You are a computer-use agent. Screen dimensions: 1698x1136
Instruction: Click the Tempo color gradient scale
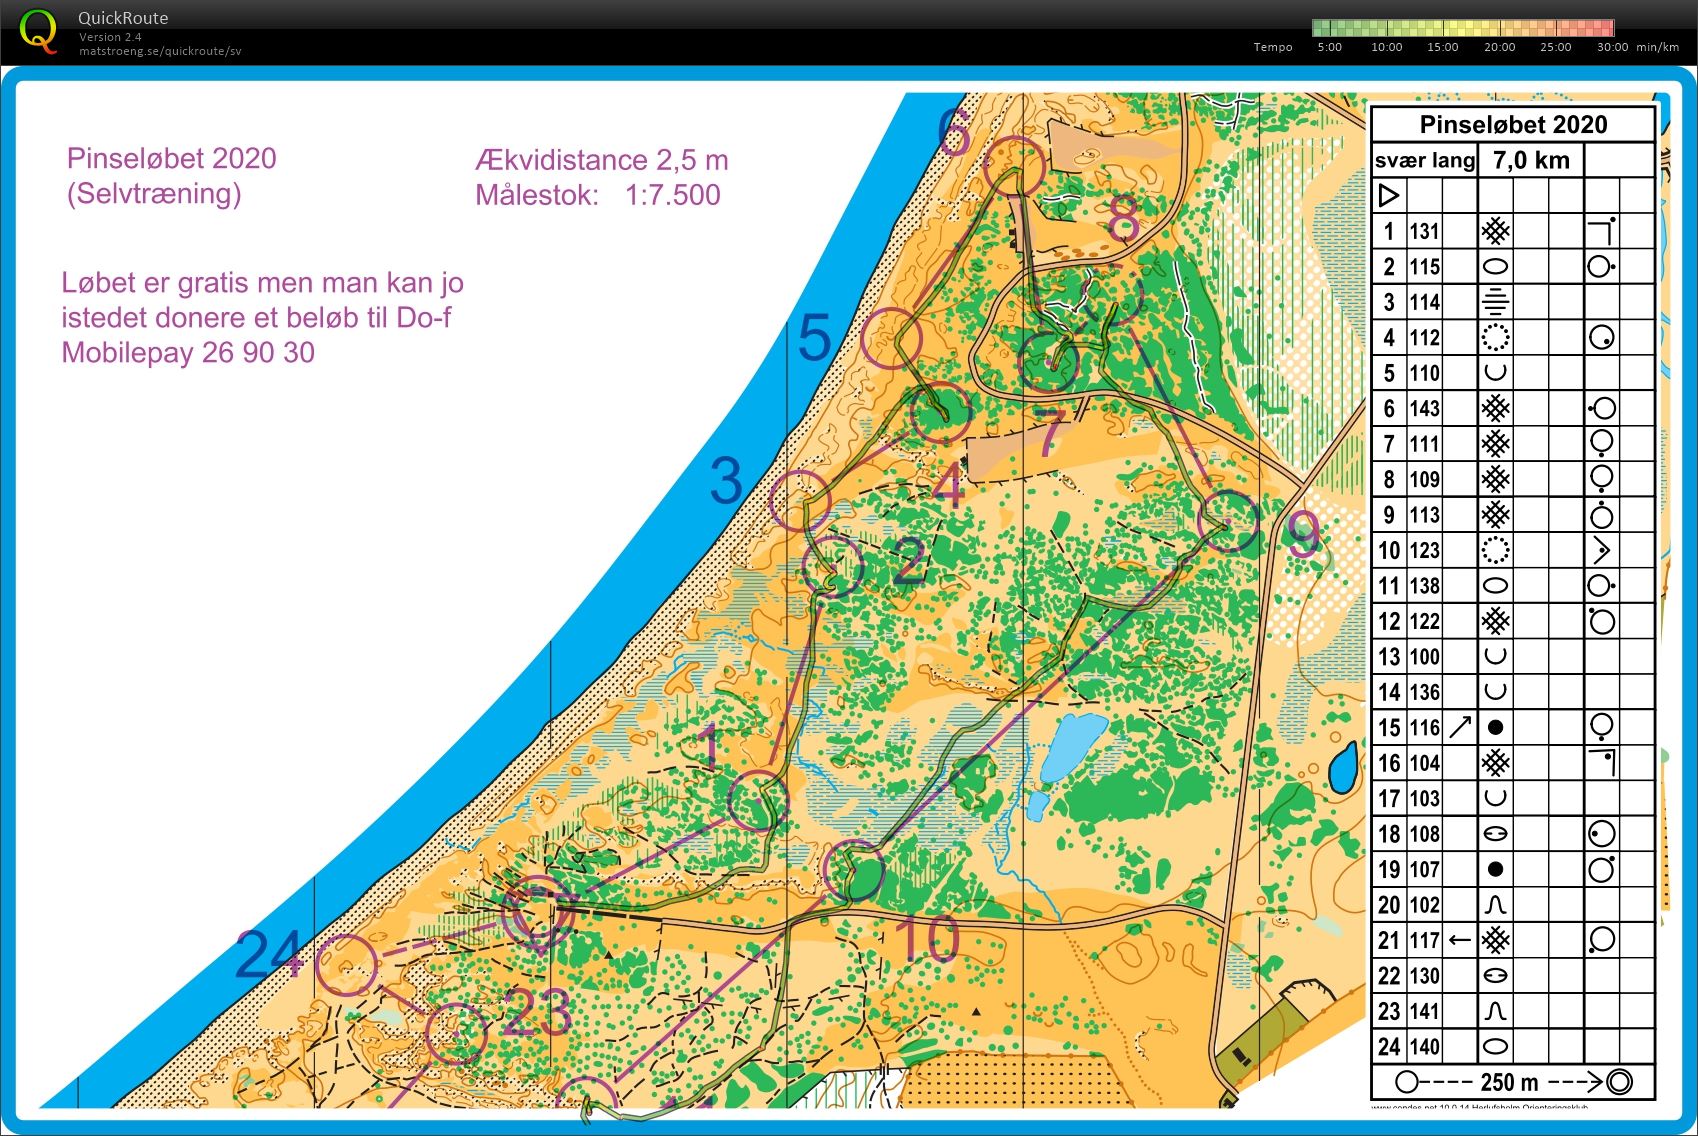[1463, 28]
